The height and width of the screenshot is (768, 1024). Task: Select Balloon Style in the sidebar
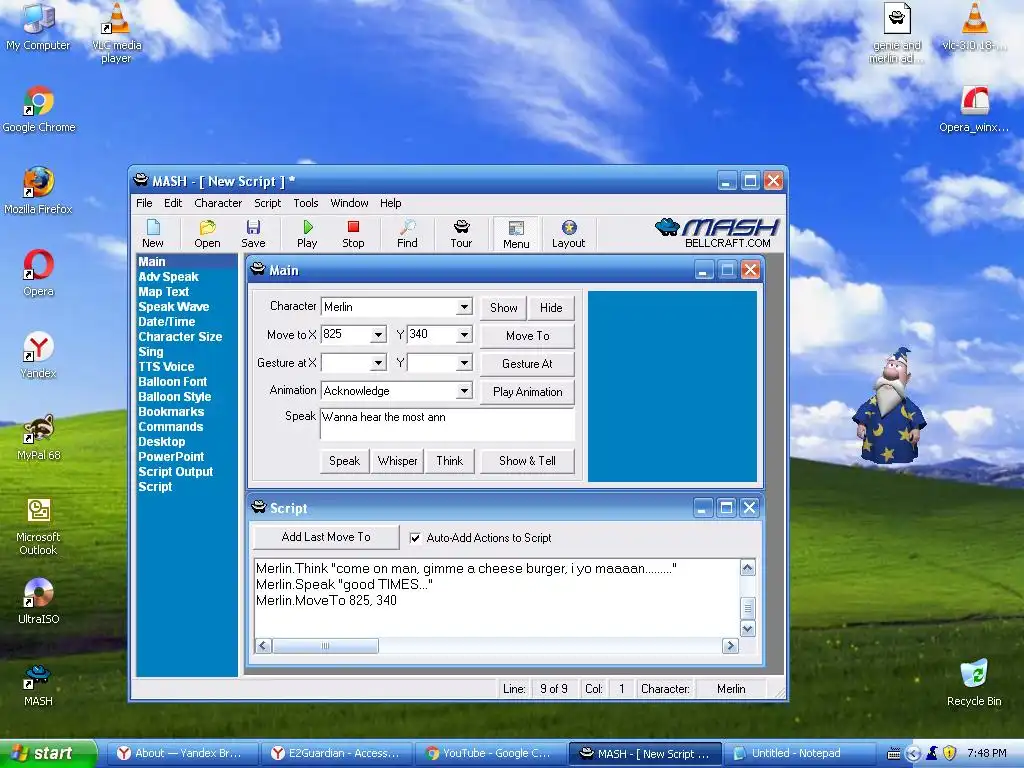[174, 397]
